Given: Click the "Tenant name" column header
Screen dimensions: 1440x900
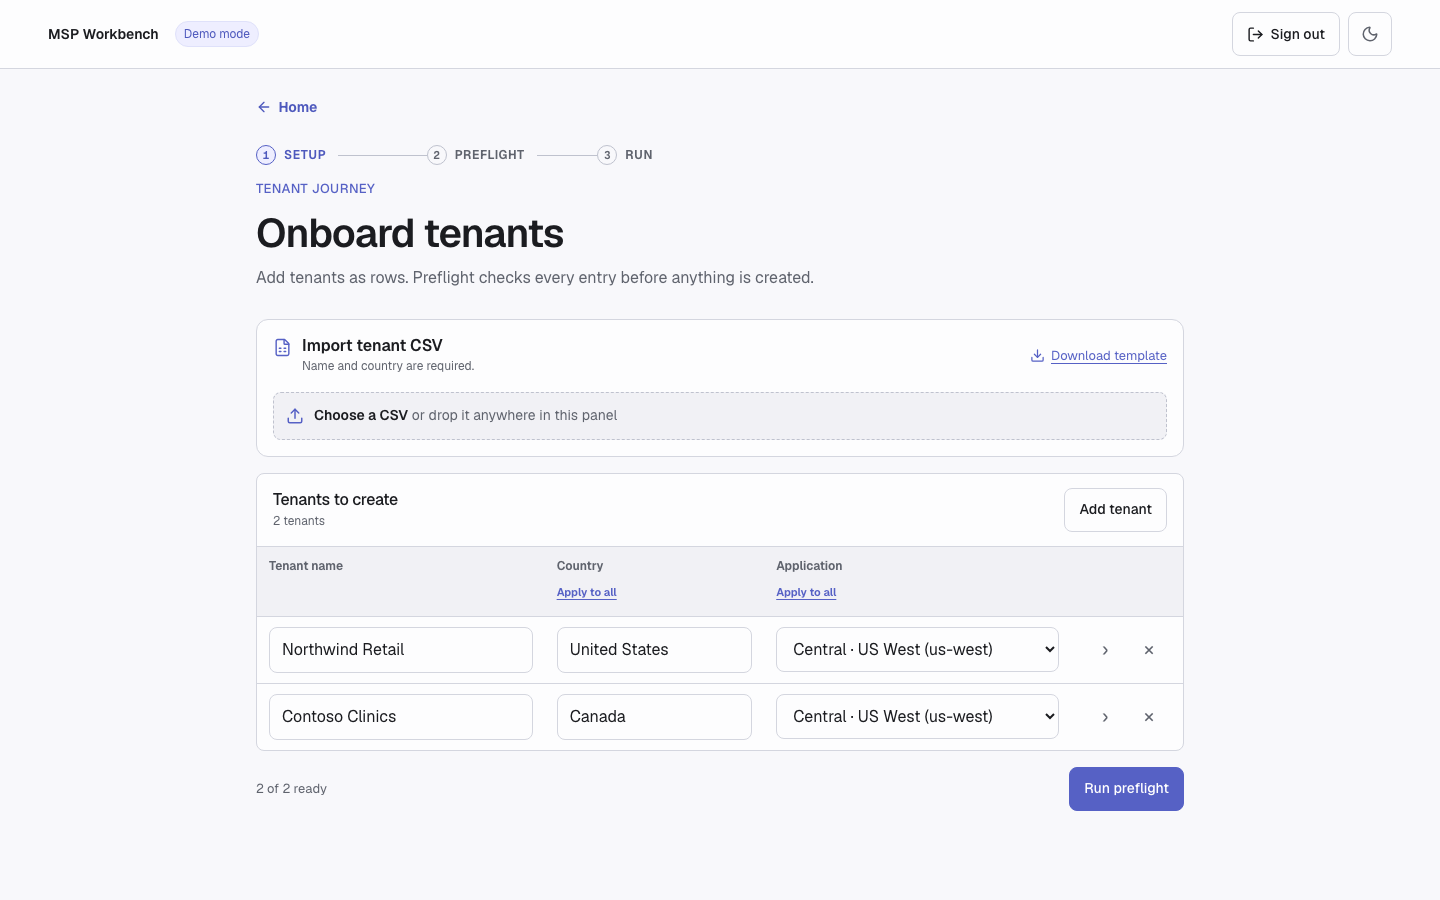Looking at the screenshot, I should coord(306,566).
